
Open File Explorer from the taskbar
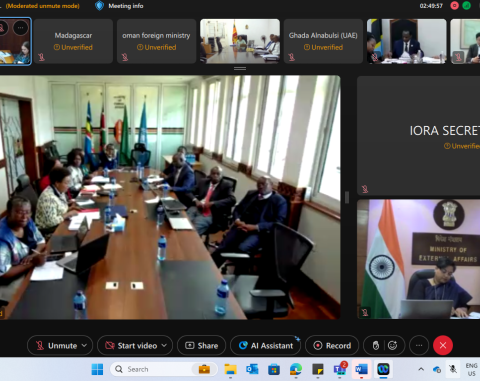(x=230, y=369)
